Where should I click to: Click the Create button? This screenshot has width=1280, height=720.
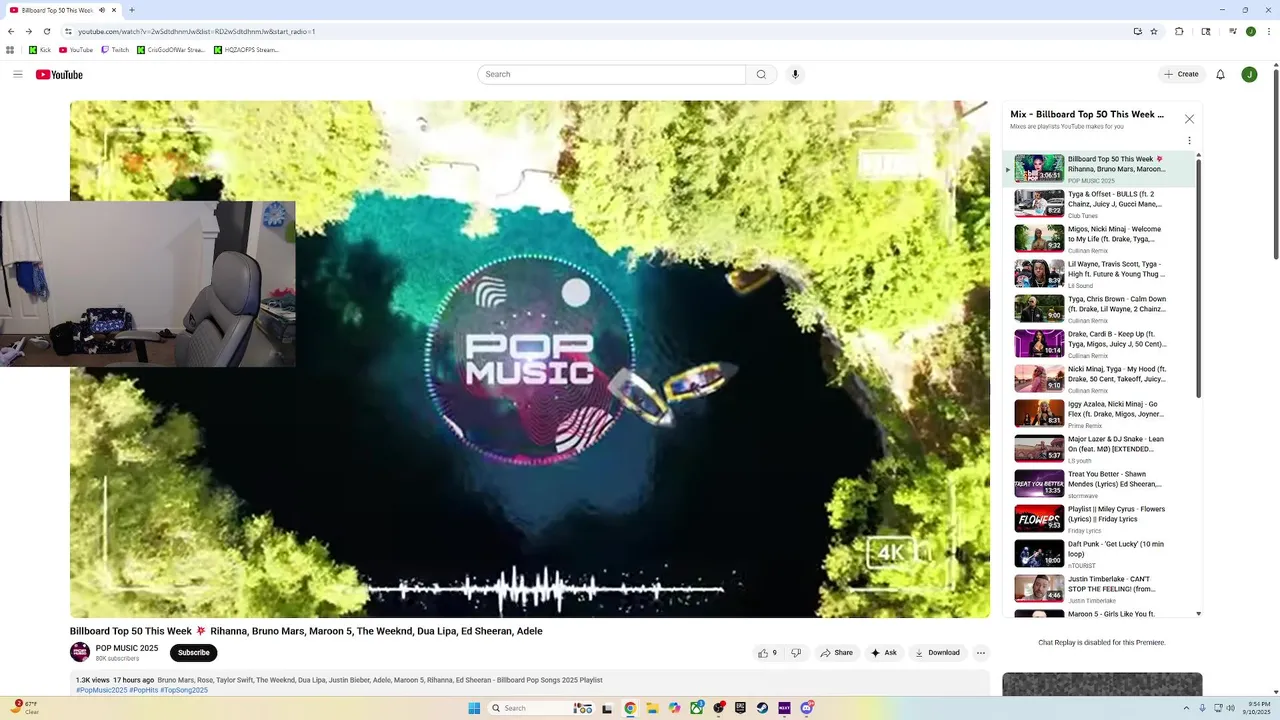[x=1181, y=74]
